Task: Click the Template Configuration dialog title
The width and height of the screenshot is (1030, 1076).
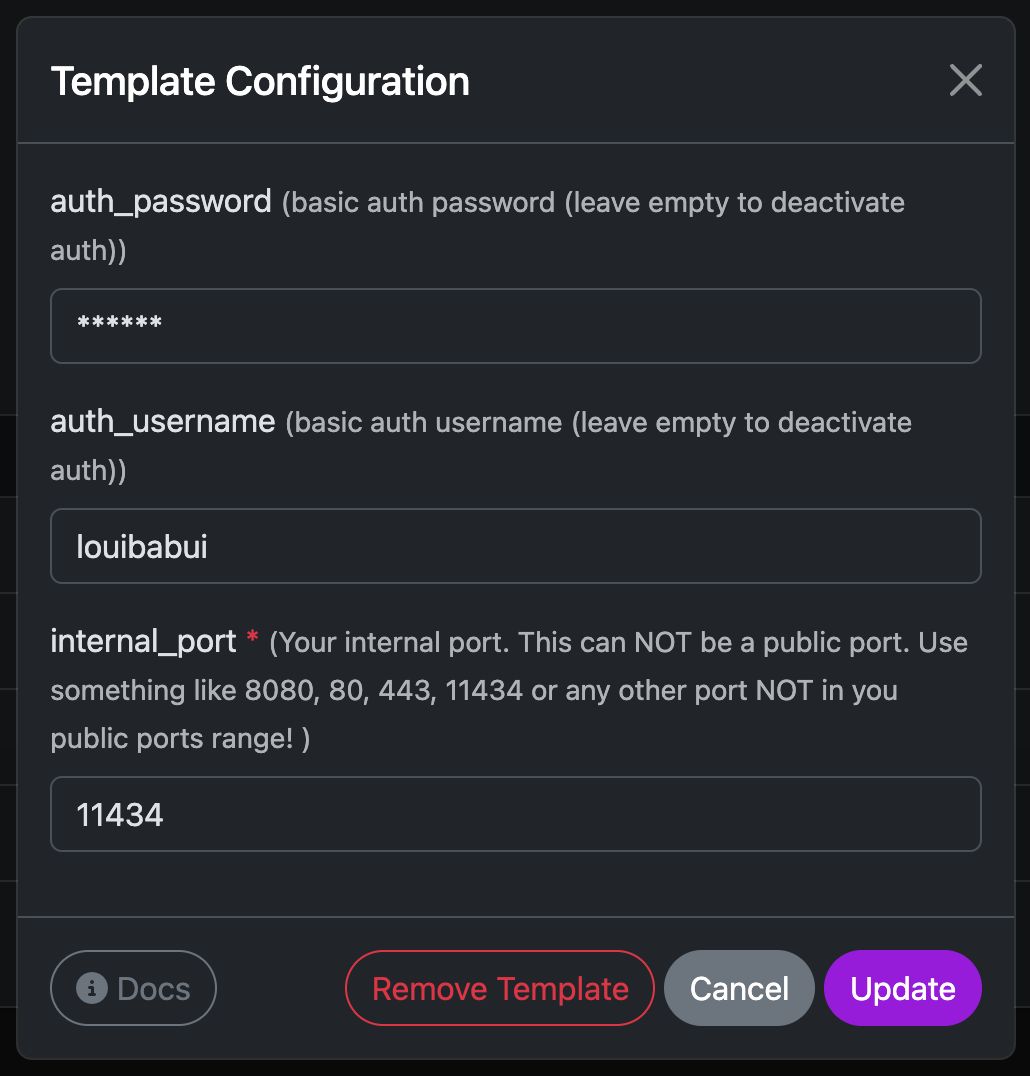Action: (260, 81)
